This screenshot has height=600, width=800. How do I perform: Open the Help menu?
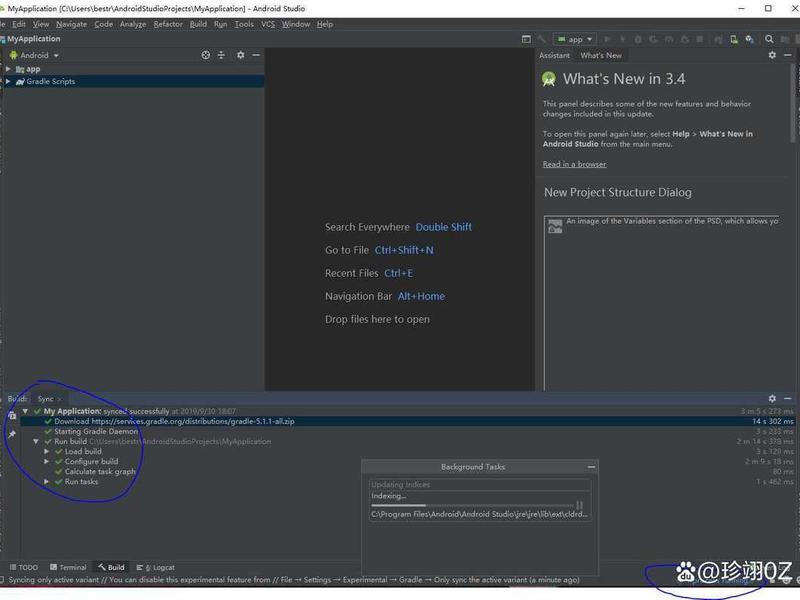[324, 24]
